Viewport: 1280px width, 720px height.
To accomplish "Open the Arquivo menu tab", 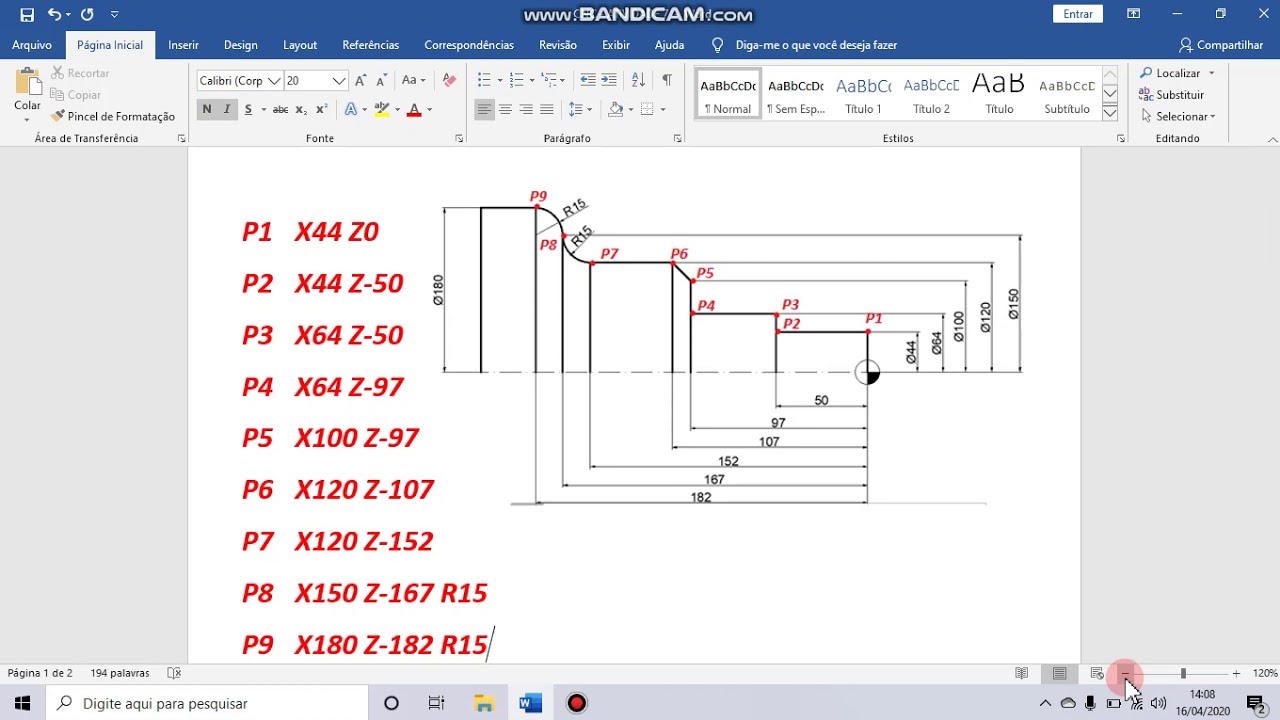I will click(x=32, y=45).
